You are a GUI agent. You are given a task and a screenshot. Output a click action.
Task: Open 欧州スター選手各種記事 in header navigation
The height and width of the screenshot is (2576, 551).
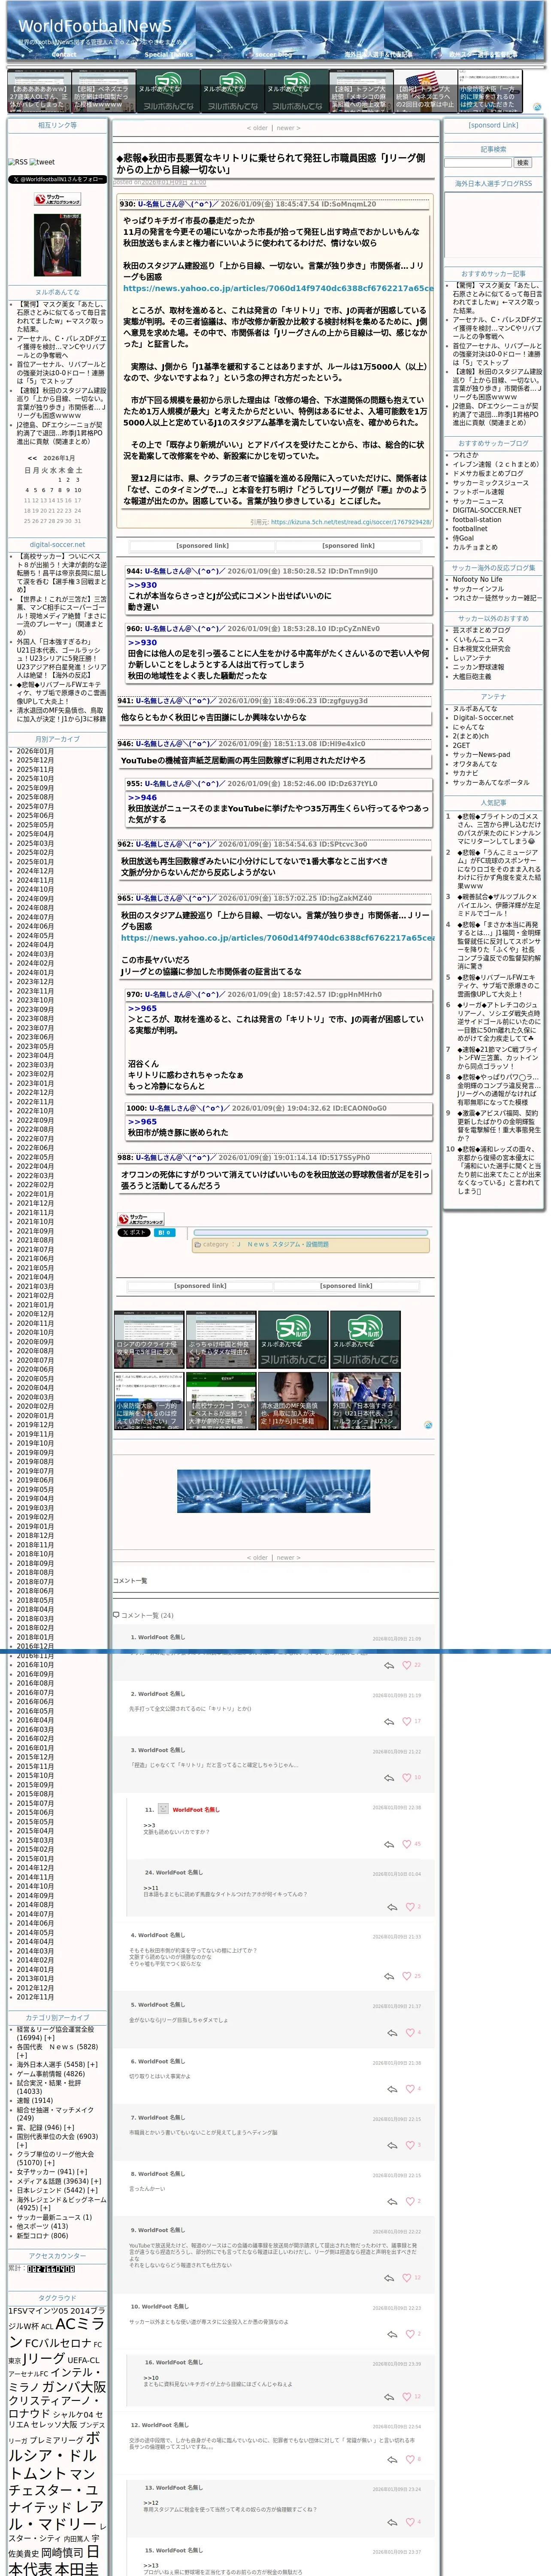(483, 55)
